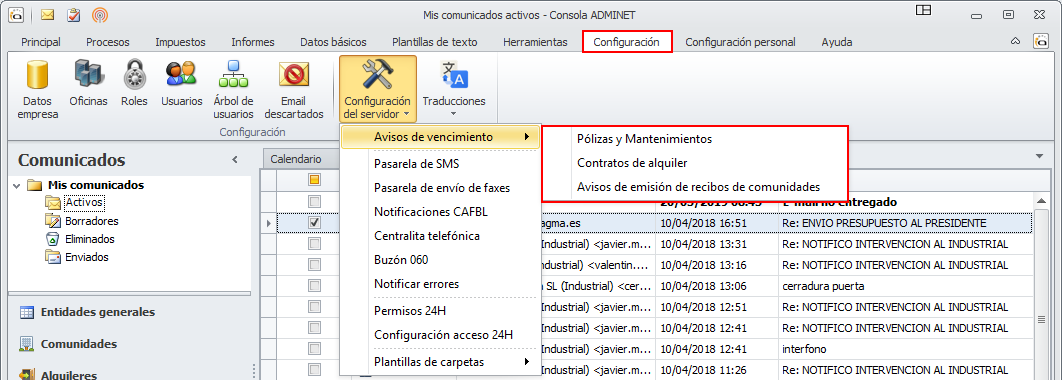Screen dimensions: 1062x380
Task: Uncheck the row dated 10/04/2018 16:51
Action: [x=314, y=222]
